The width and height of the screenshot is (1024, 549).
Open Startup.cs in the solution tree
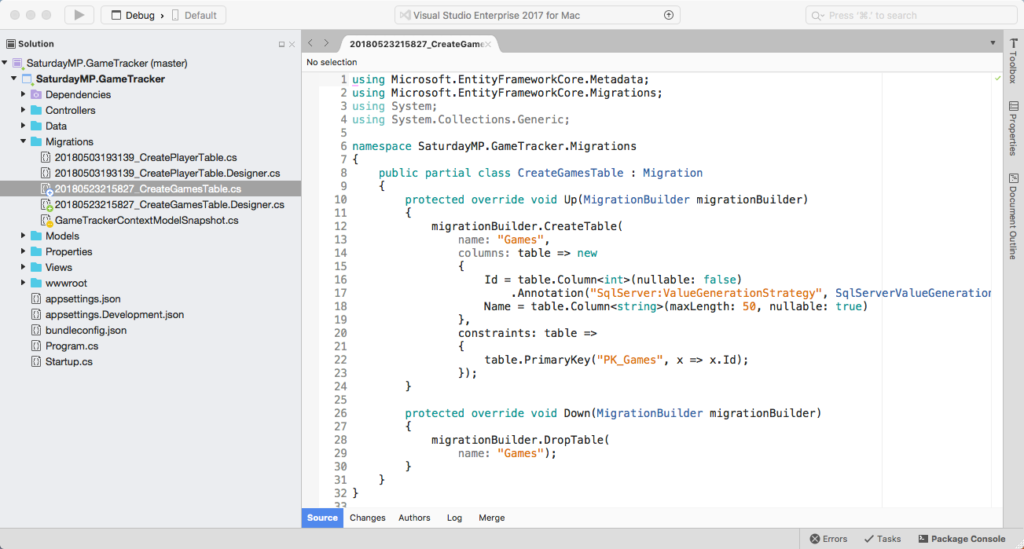coord(69,361)
